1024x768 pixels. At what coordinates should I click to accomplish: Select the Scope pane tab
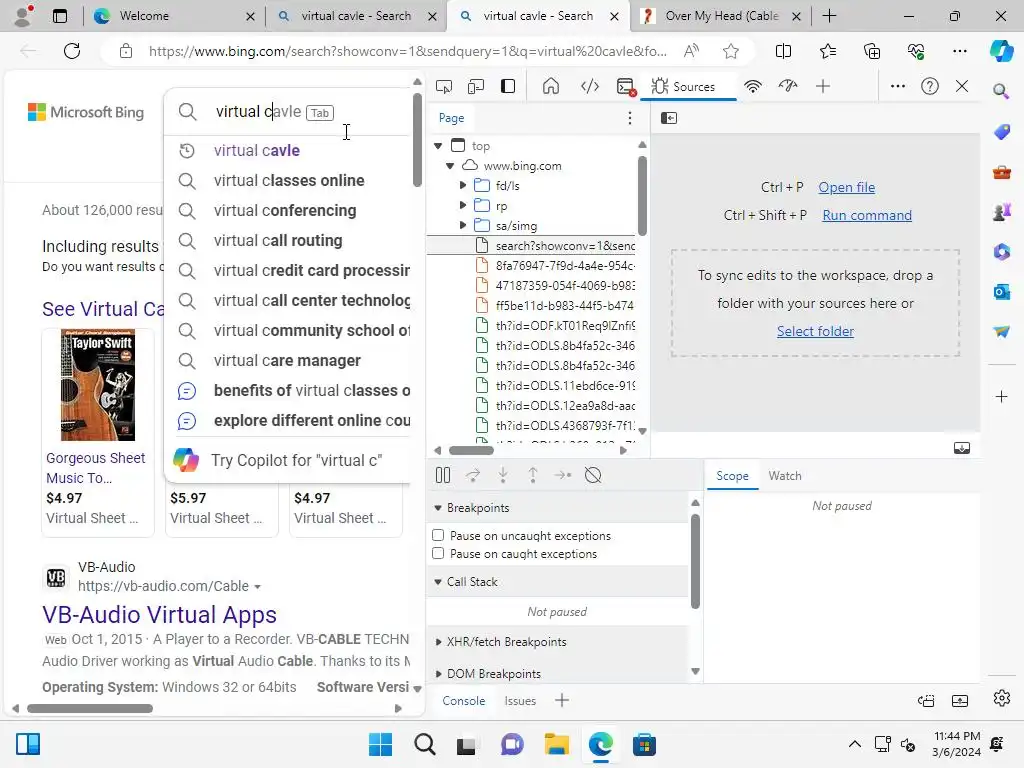(x=732, y=476)
